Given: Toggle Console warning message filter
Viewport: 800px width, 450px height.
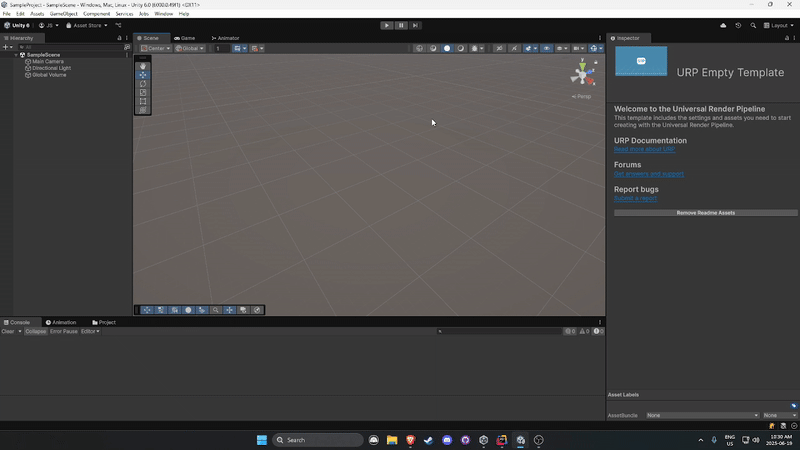Looking at the screenshot, I should pyautogui.click(x=584, y=332).
